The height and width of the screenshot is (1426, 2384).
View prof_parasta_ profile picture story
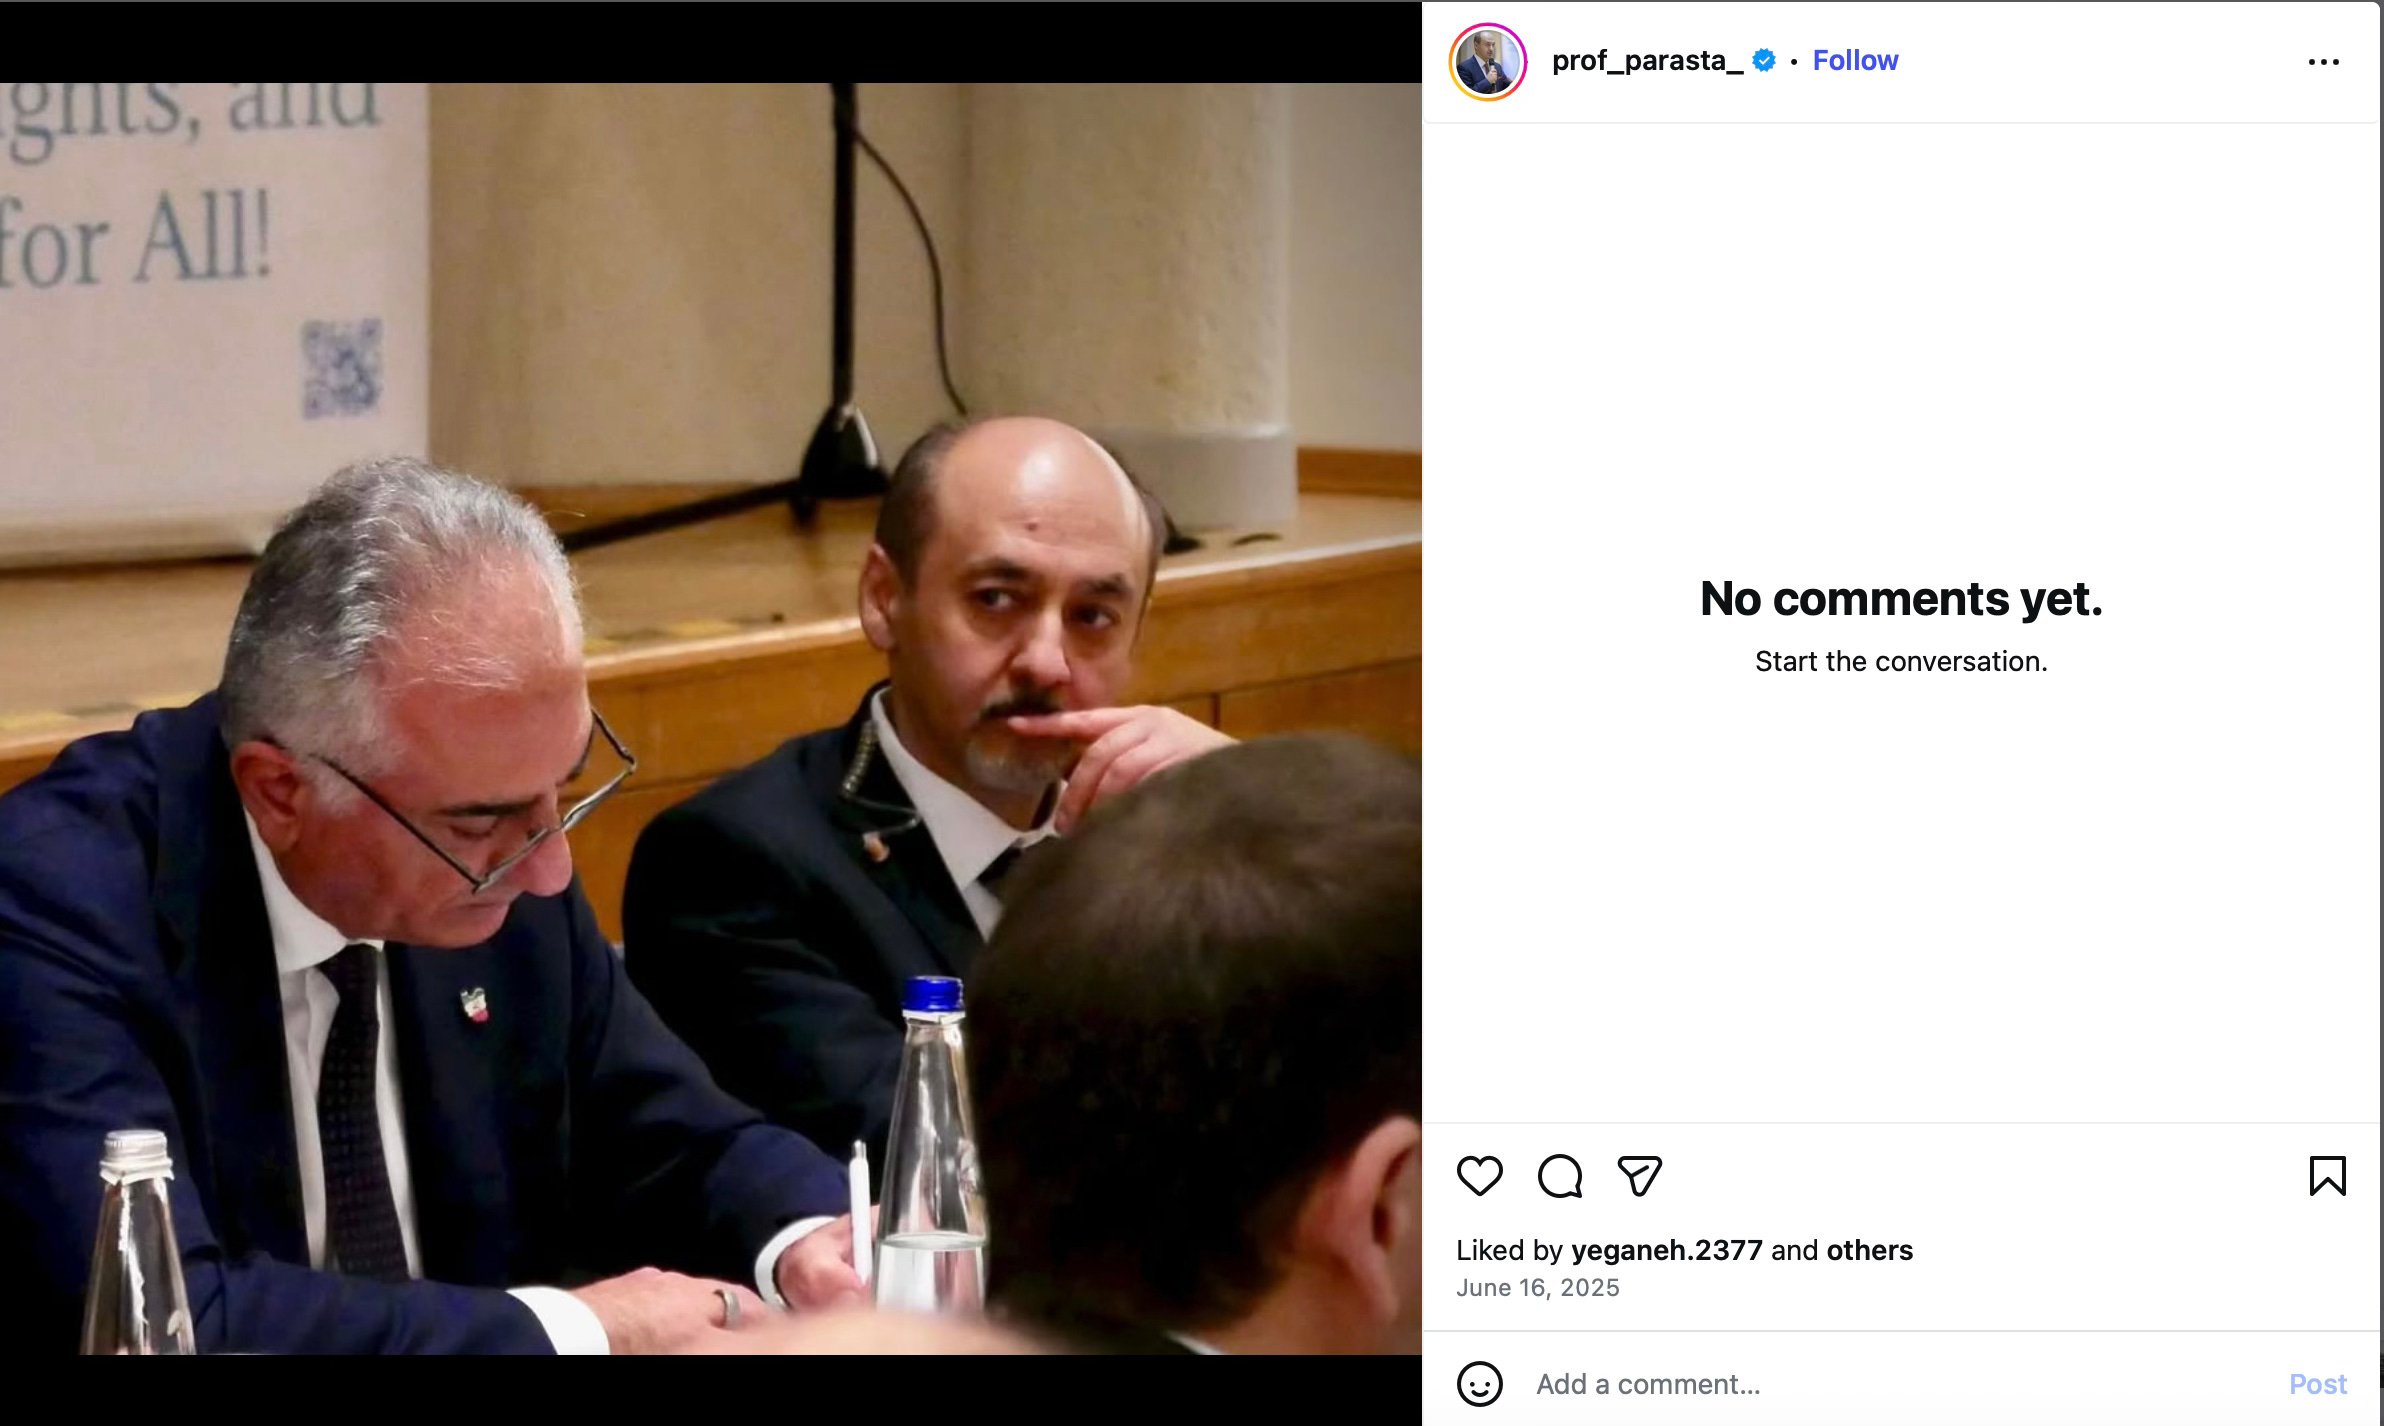pyautogui.click(x=1488, y=62)
